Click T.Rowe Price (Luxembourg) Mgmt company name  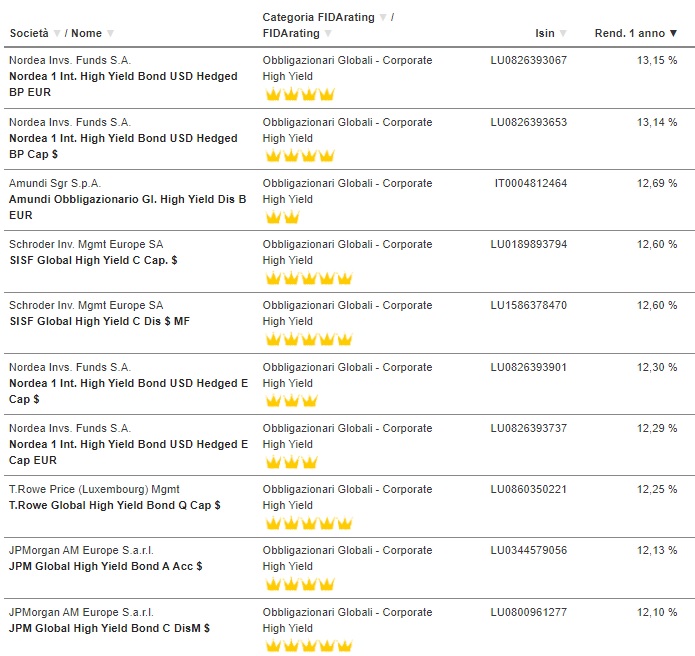pos(94,489)
